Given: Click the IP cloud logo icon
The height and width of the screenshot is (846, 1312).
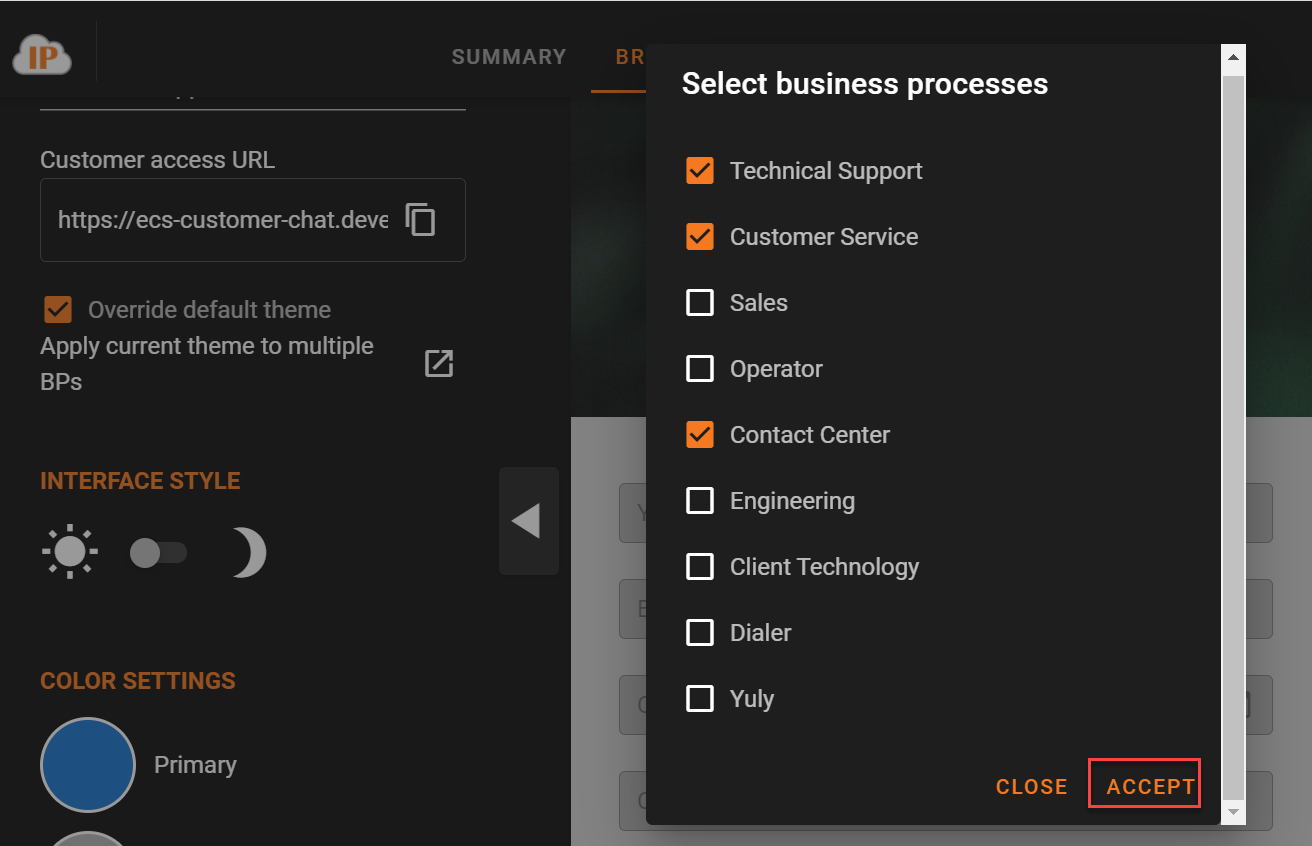Looking at the screenshot, I should pos(42,57).
